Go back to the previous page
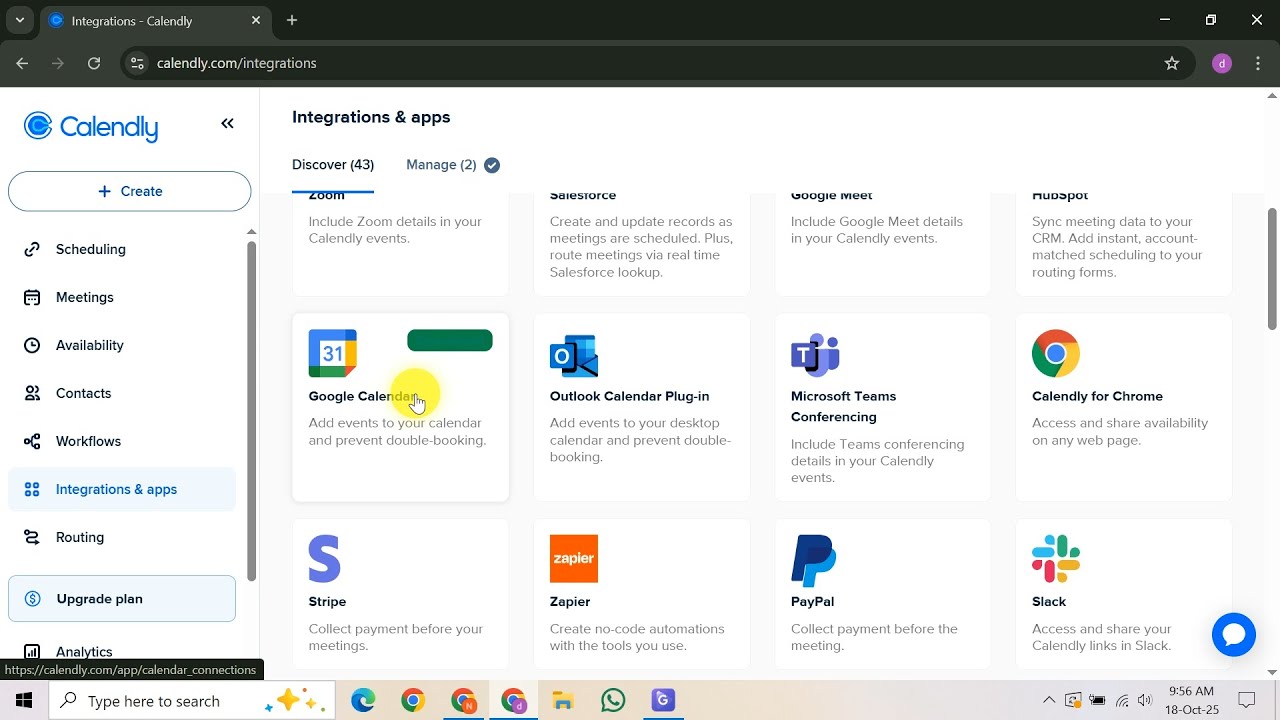This screenshot has width=1280, height=720. pyautogui.click(x=22, y=63)
